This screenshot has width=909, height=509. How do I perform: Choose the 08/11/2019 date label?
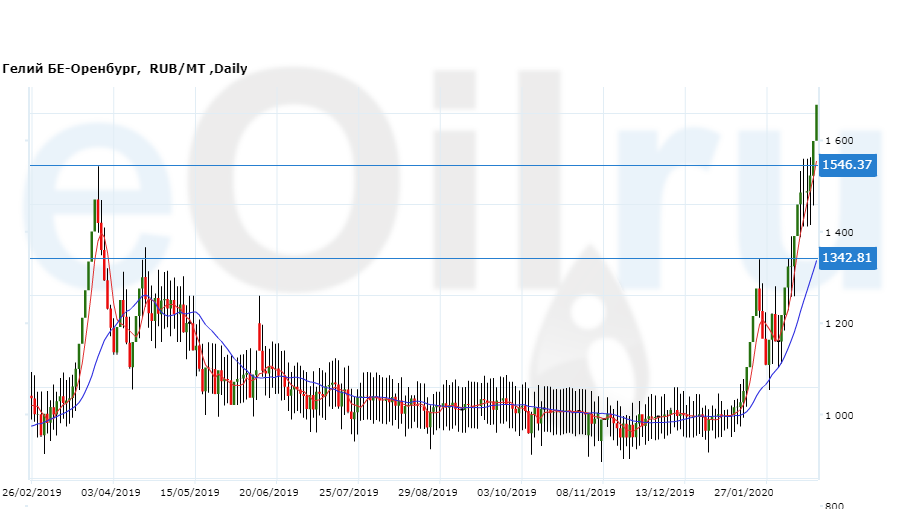586,492
